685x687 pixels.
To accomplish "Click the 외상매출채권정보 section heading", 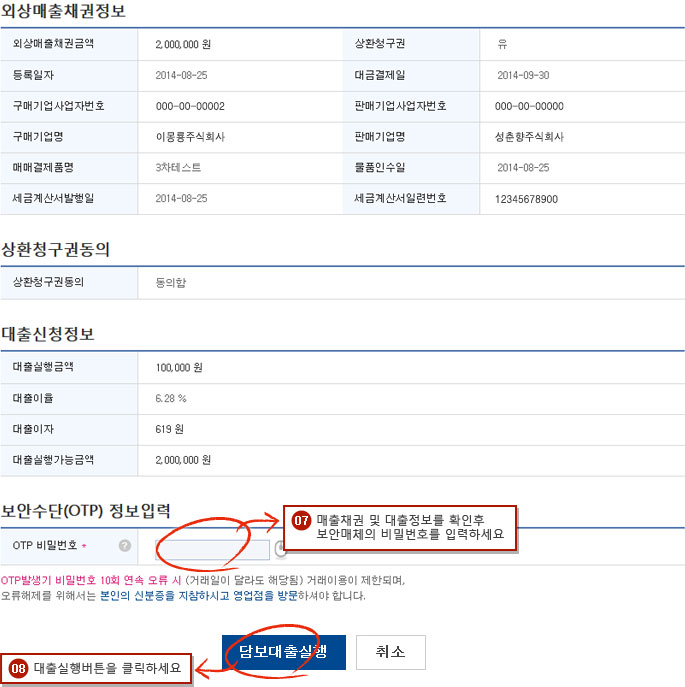I will click(64, 11).
